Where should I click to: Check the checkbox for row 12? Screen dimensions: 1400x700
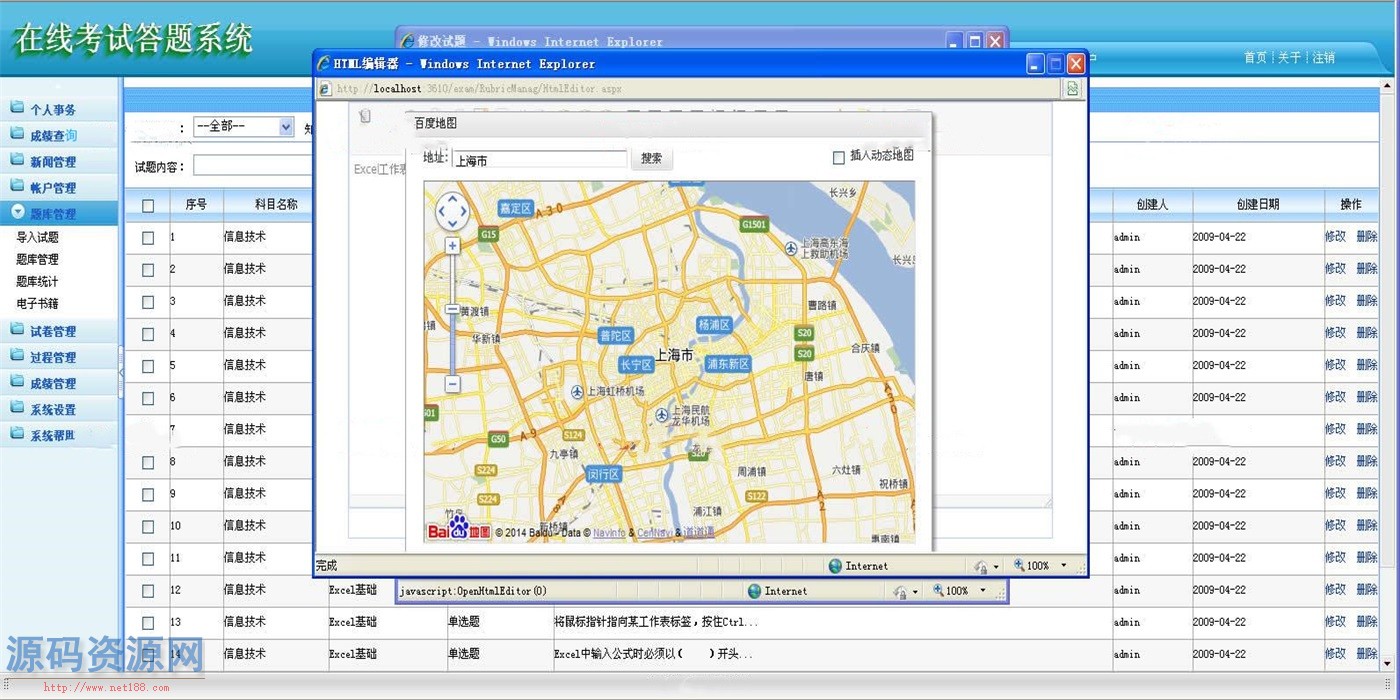pyautogui.click(x=148, y=591)
